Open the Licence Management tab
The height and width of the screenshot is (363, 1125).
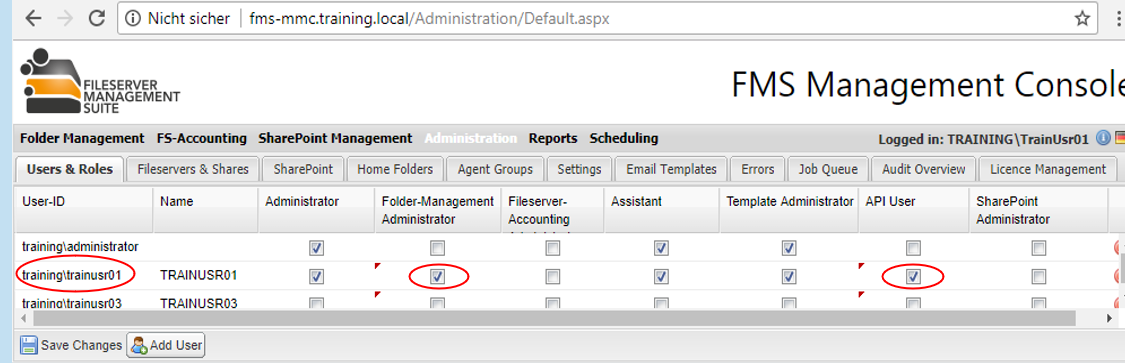coord(1048,169)
